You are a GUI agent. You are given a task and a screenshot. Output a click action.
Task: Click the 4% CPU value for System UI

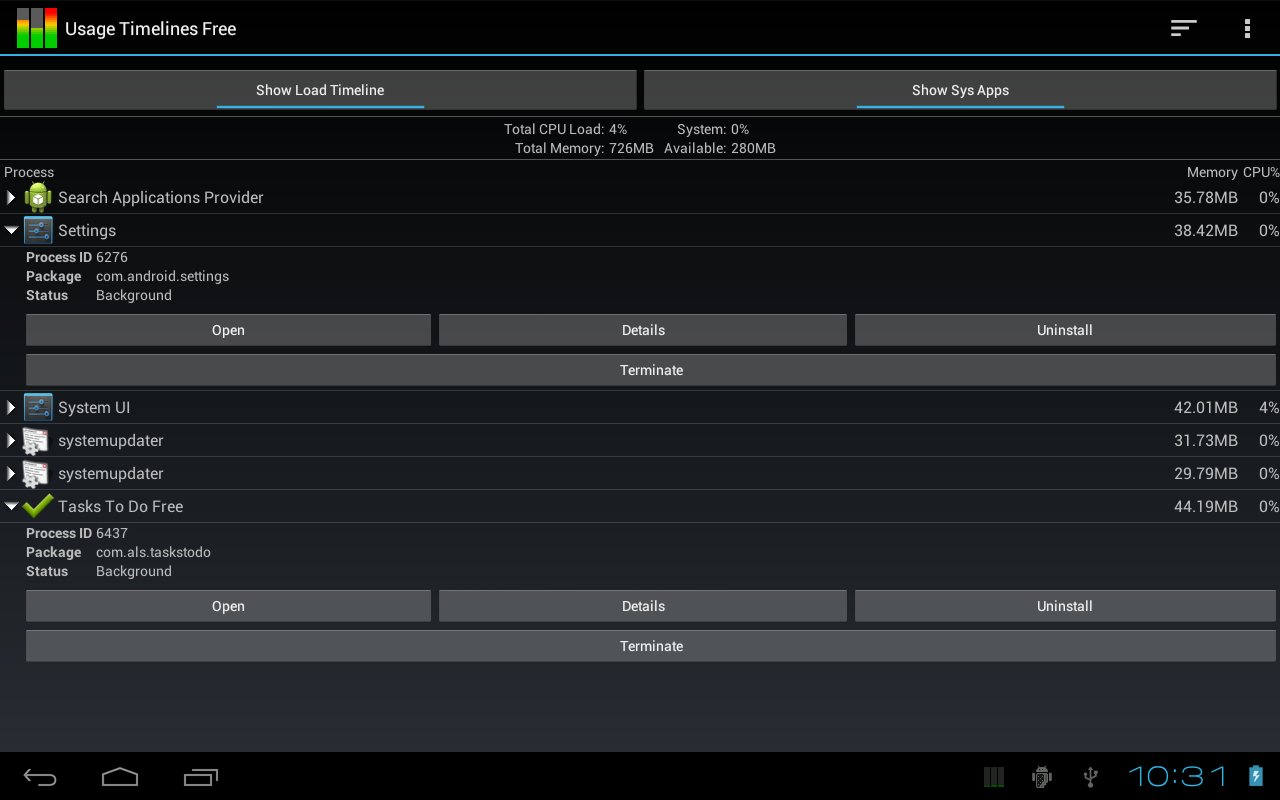coord(1269,407)
